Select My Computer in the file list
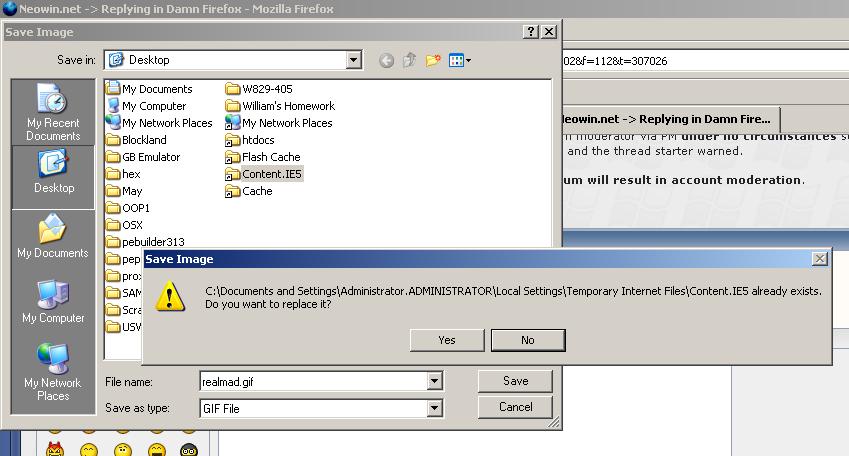849x456 pixels. [146, 106]
